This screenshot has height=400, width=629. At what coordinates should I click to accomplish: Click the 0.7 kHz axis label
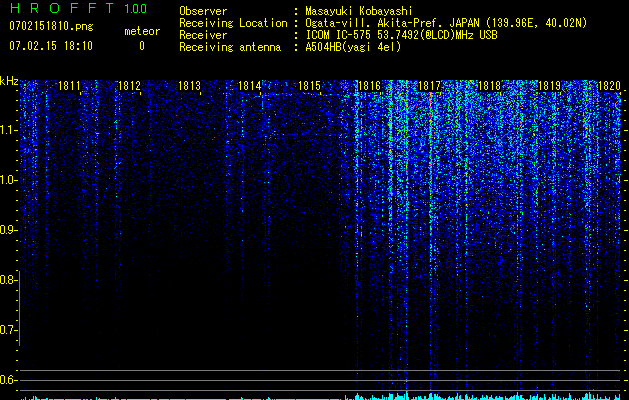tap(8, 330)
